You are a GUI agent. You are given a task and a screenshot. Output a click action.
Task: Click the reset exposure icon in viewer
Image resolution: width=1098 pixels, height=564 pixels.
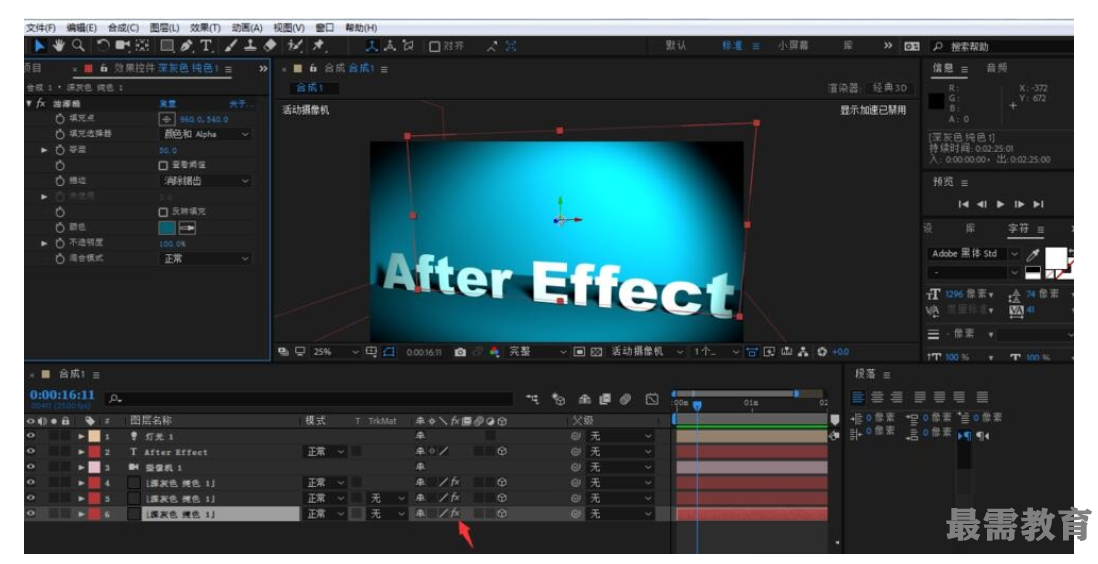(x=822, y=352)
